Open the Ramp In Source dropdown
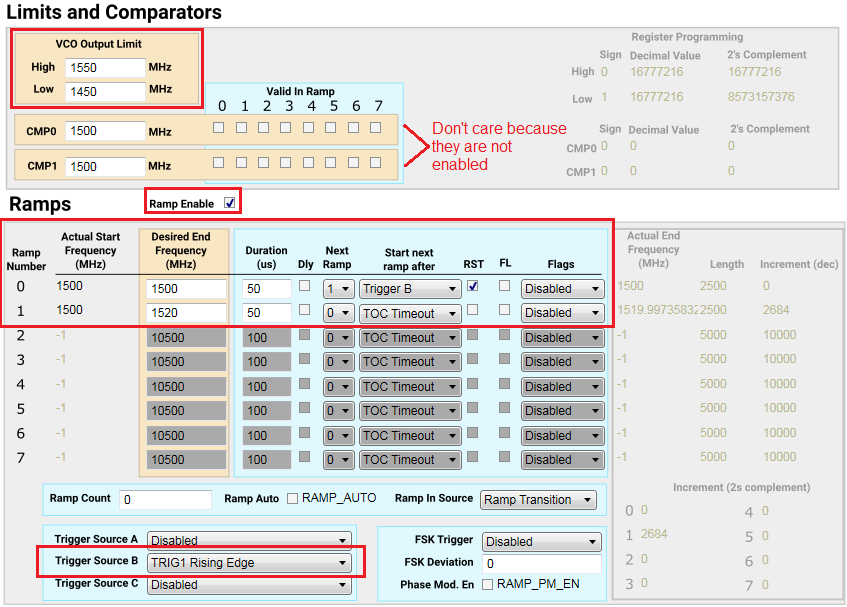The width and height of the screenshot is (847, 607). click(538, 499)
